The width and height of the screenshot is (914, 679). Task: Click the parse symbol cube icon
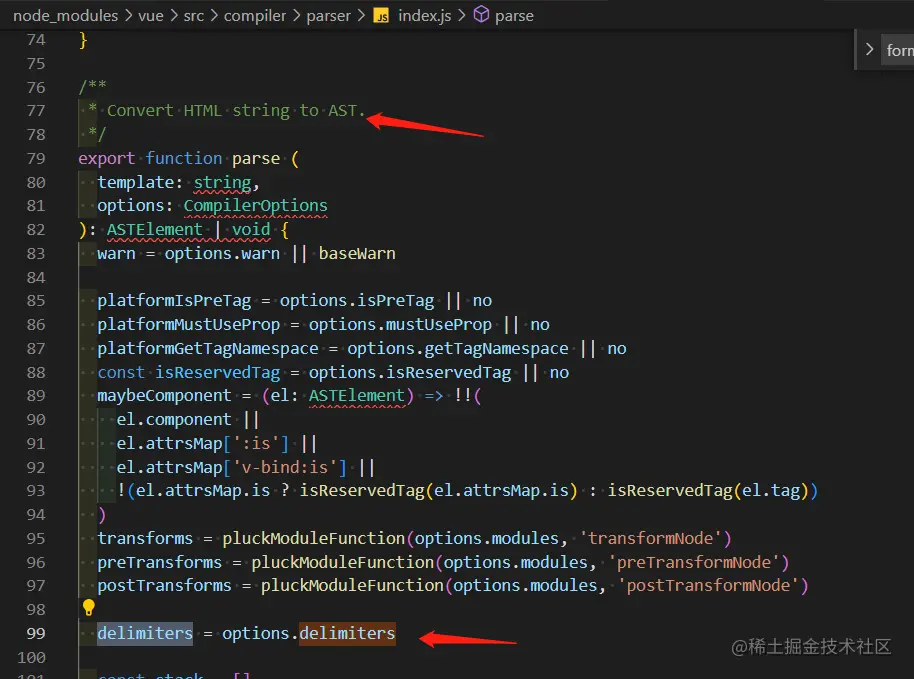tap(481, 15)
